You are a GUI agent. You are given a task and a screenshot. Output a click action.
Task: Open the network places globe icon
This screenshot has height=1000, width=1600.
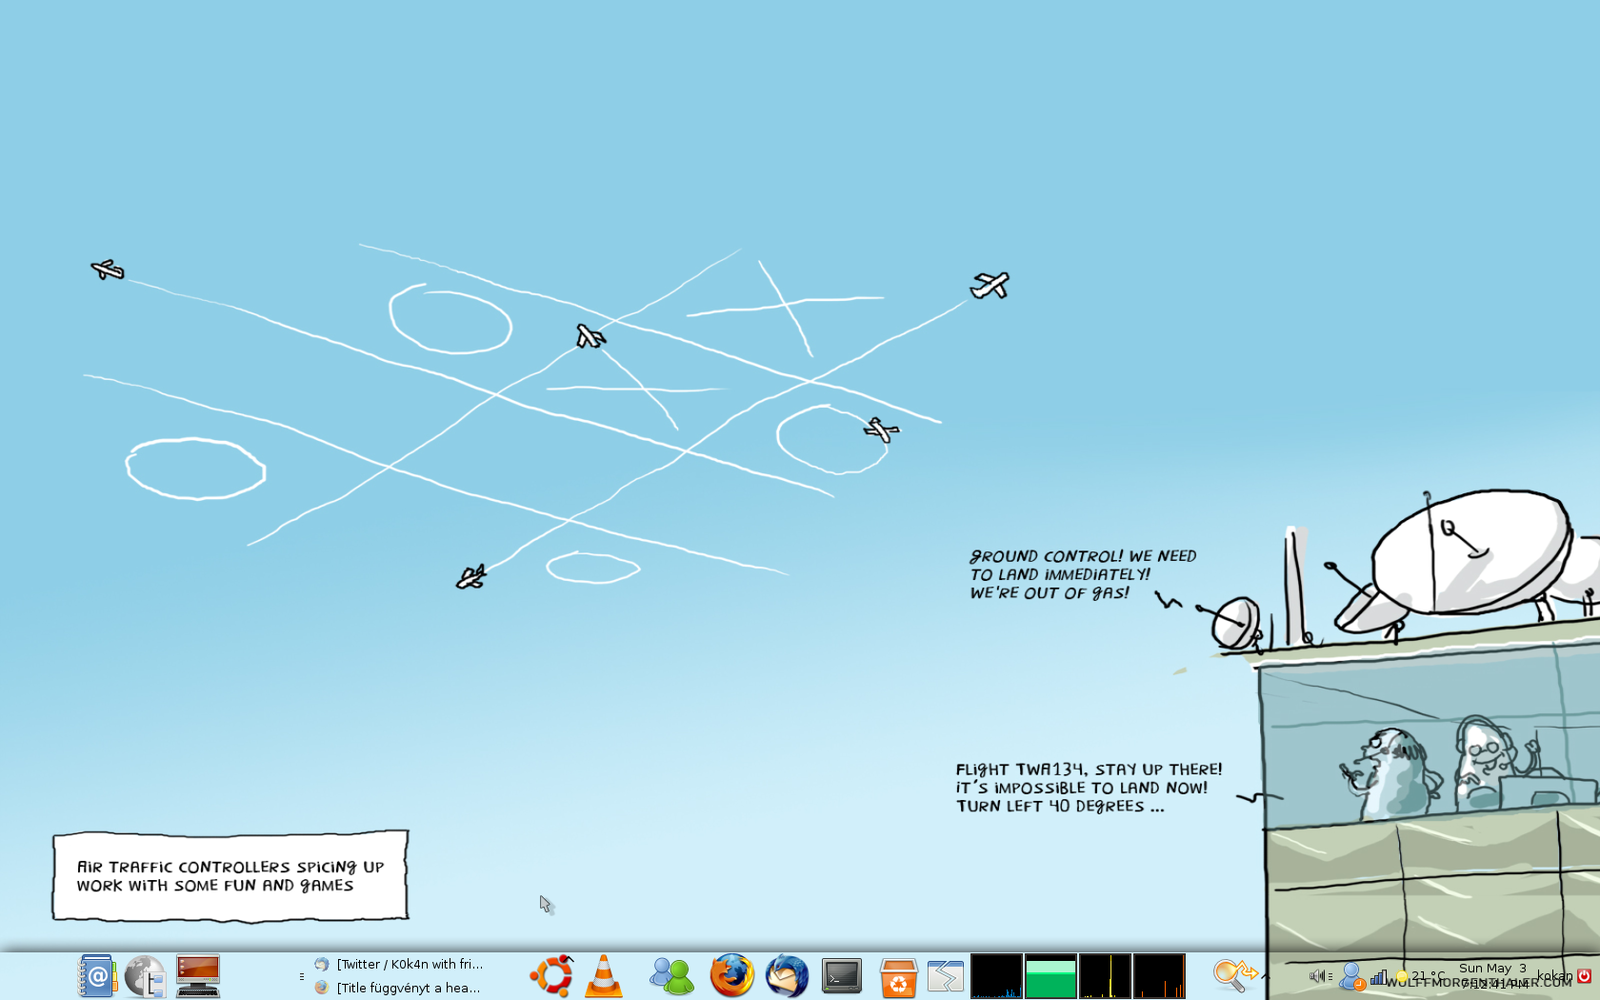(x=146, y=976)
